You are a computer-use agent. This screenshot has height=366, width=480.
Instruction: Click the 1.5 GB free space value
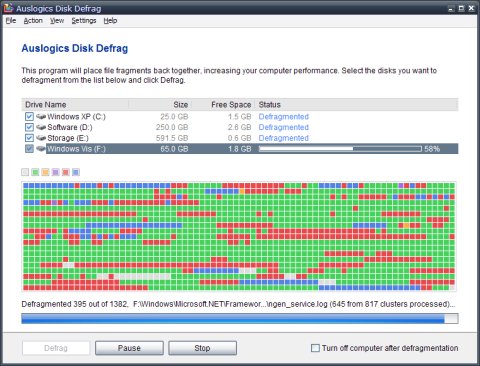pyautogui.click(x=240, y=116)
